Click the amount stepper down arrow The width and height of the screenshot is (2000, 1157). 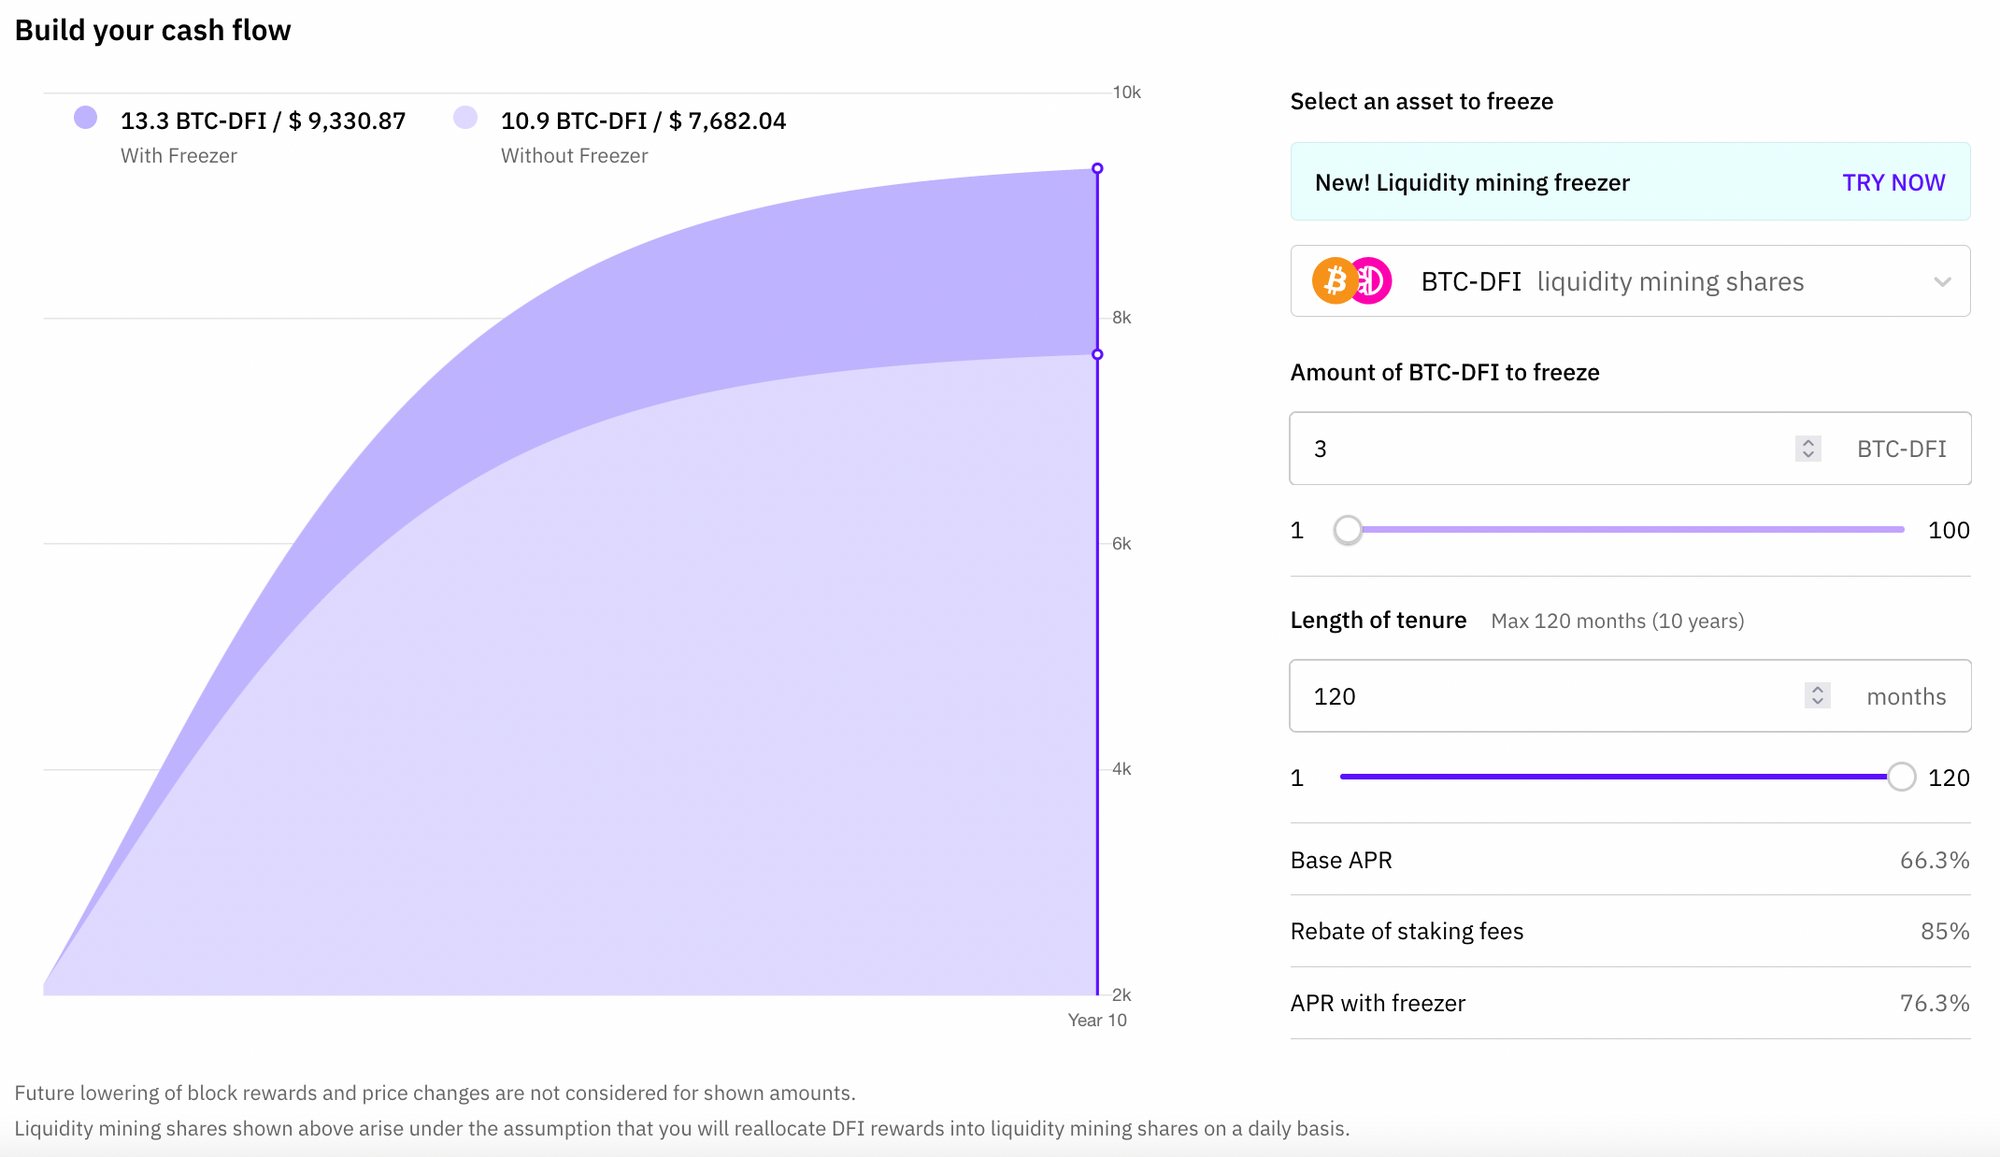coord(1807,455)
